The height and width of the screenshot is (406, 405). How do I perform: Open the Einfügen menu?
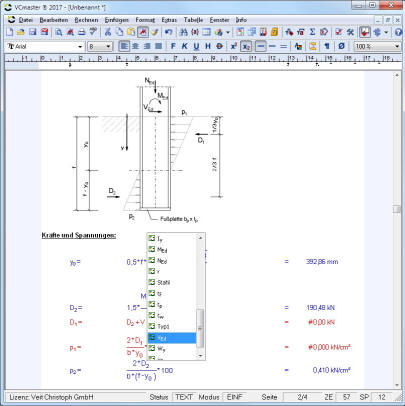(116, 20)
